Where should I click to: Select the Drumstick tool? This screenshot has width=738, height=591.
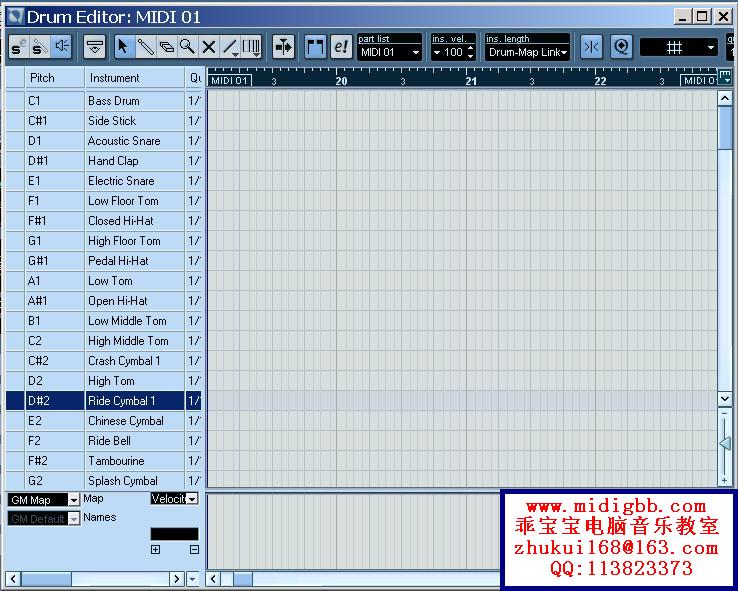click(145, 47)
